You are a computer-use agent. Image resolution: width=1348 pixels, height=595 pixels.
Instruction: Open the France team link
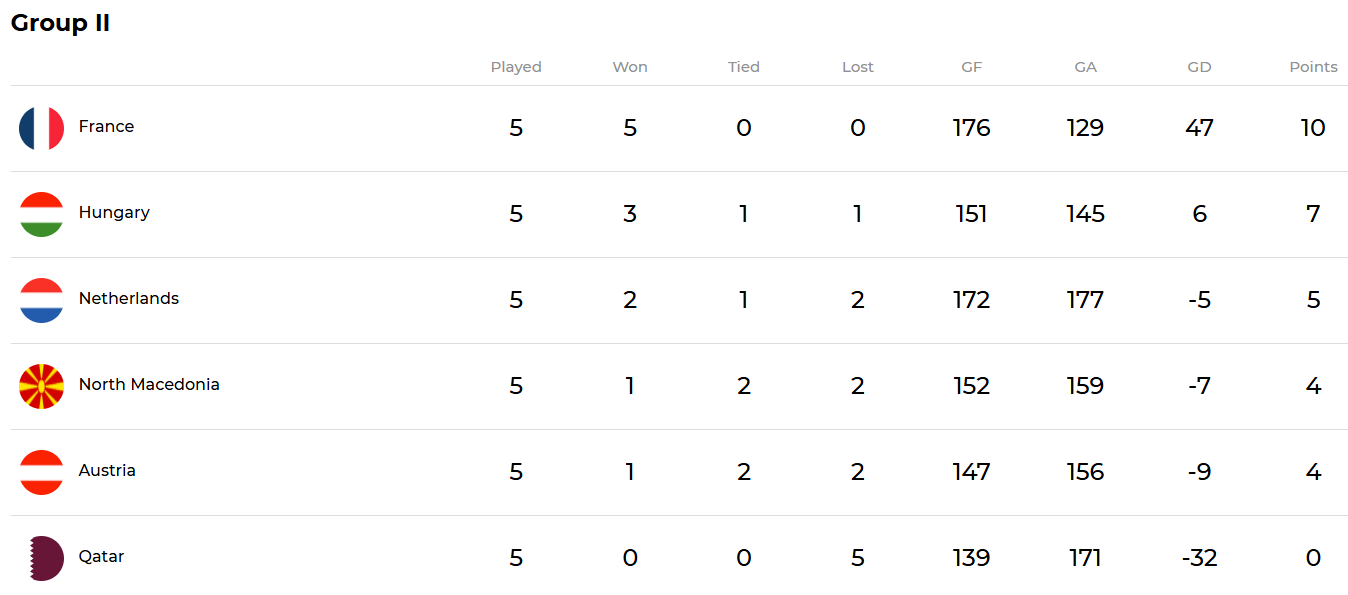(x=106, y=127)
